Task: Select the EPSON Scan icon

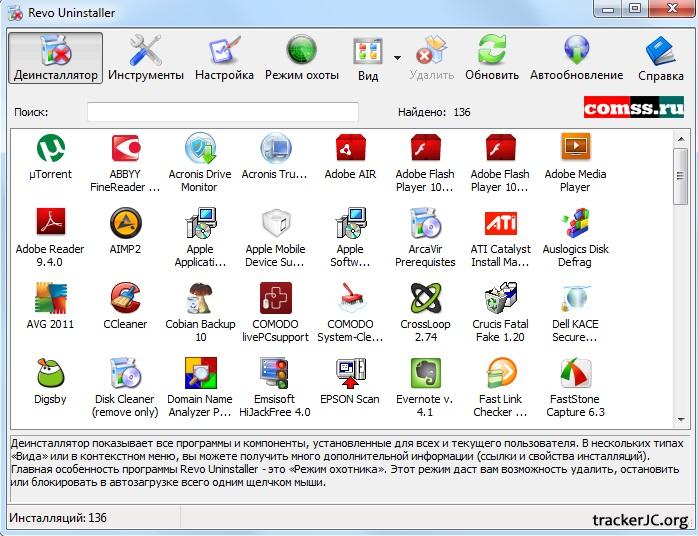Action: click(x=350, y=373)
